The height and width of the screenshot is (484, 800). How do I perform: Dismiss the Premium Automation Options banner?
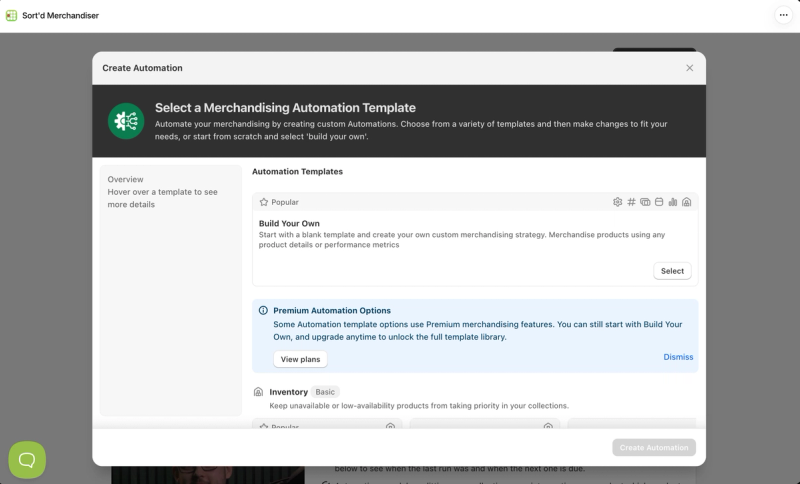678,357
